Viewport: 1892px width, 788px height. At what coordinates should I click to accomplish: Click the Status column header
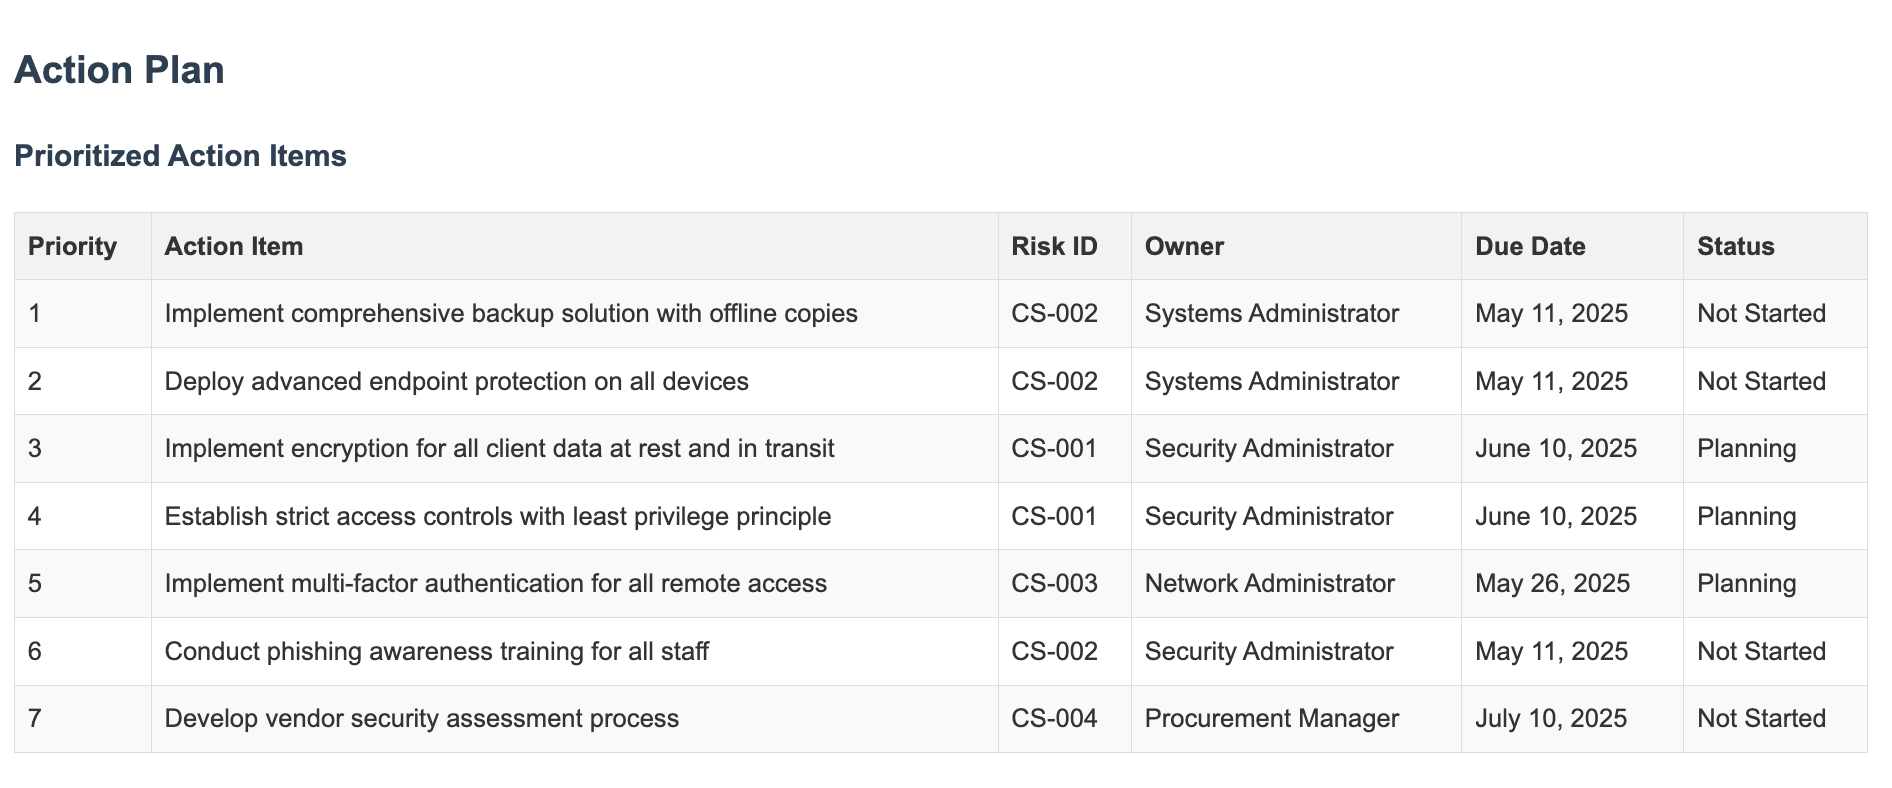coord(1735,246)
